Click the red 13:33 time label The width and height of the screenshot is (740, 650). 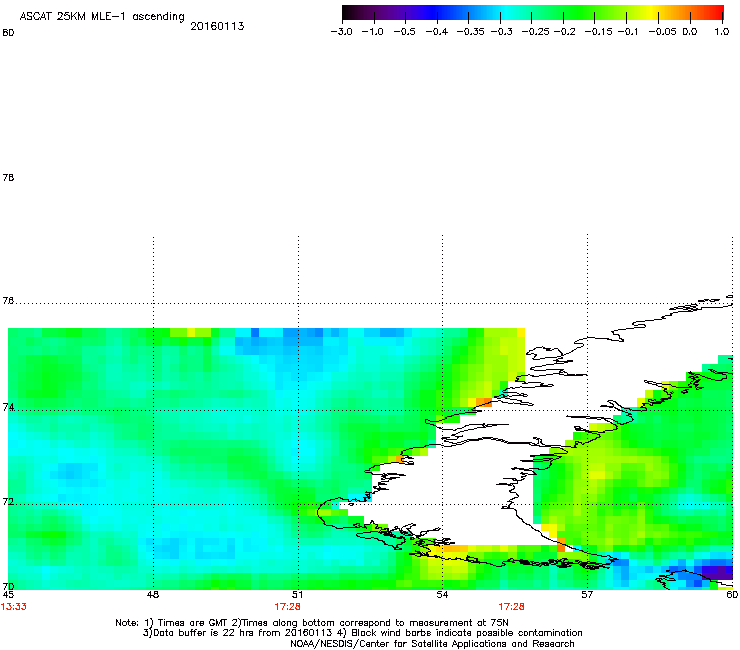click(14, 607)
